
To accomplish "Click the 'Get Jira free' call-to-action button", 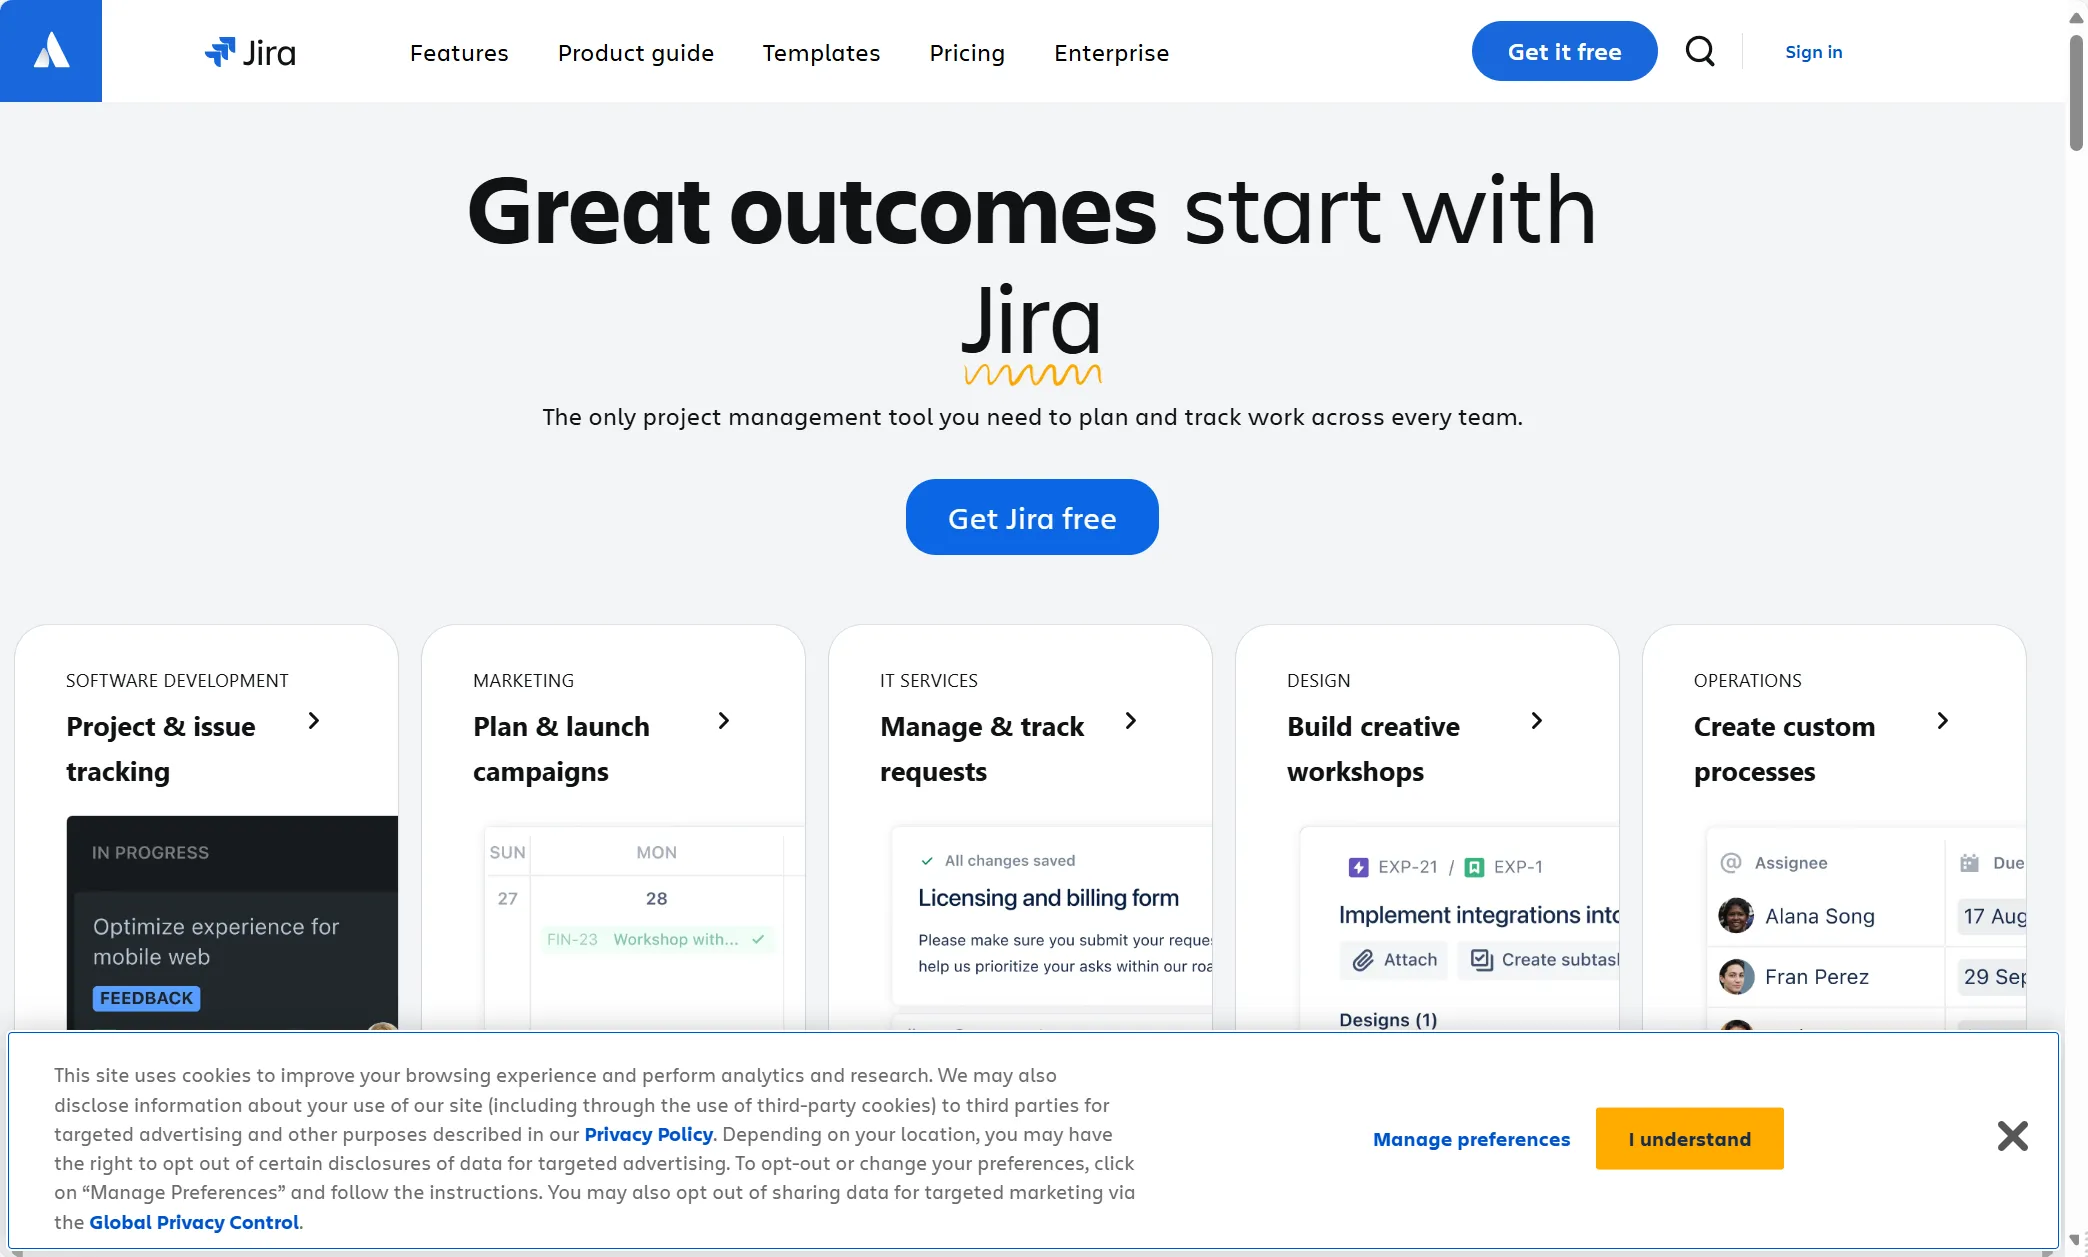I will [1032, 516].
